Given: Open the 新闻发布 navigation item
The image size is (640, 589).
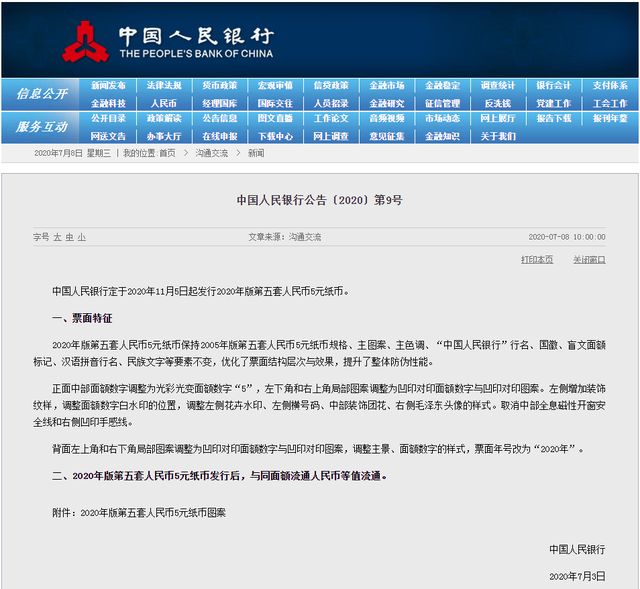Looking at the screenshot, I should pyautogui.click(x=108, y=86).
